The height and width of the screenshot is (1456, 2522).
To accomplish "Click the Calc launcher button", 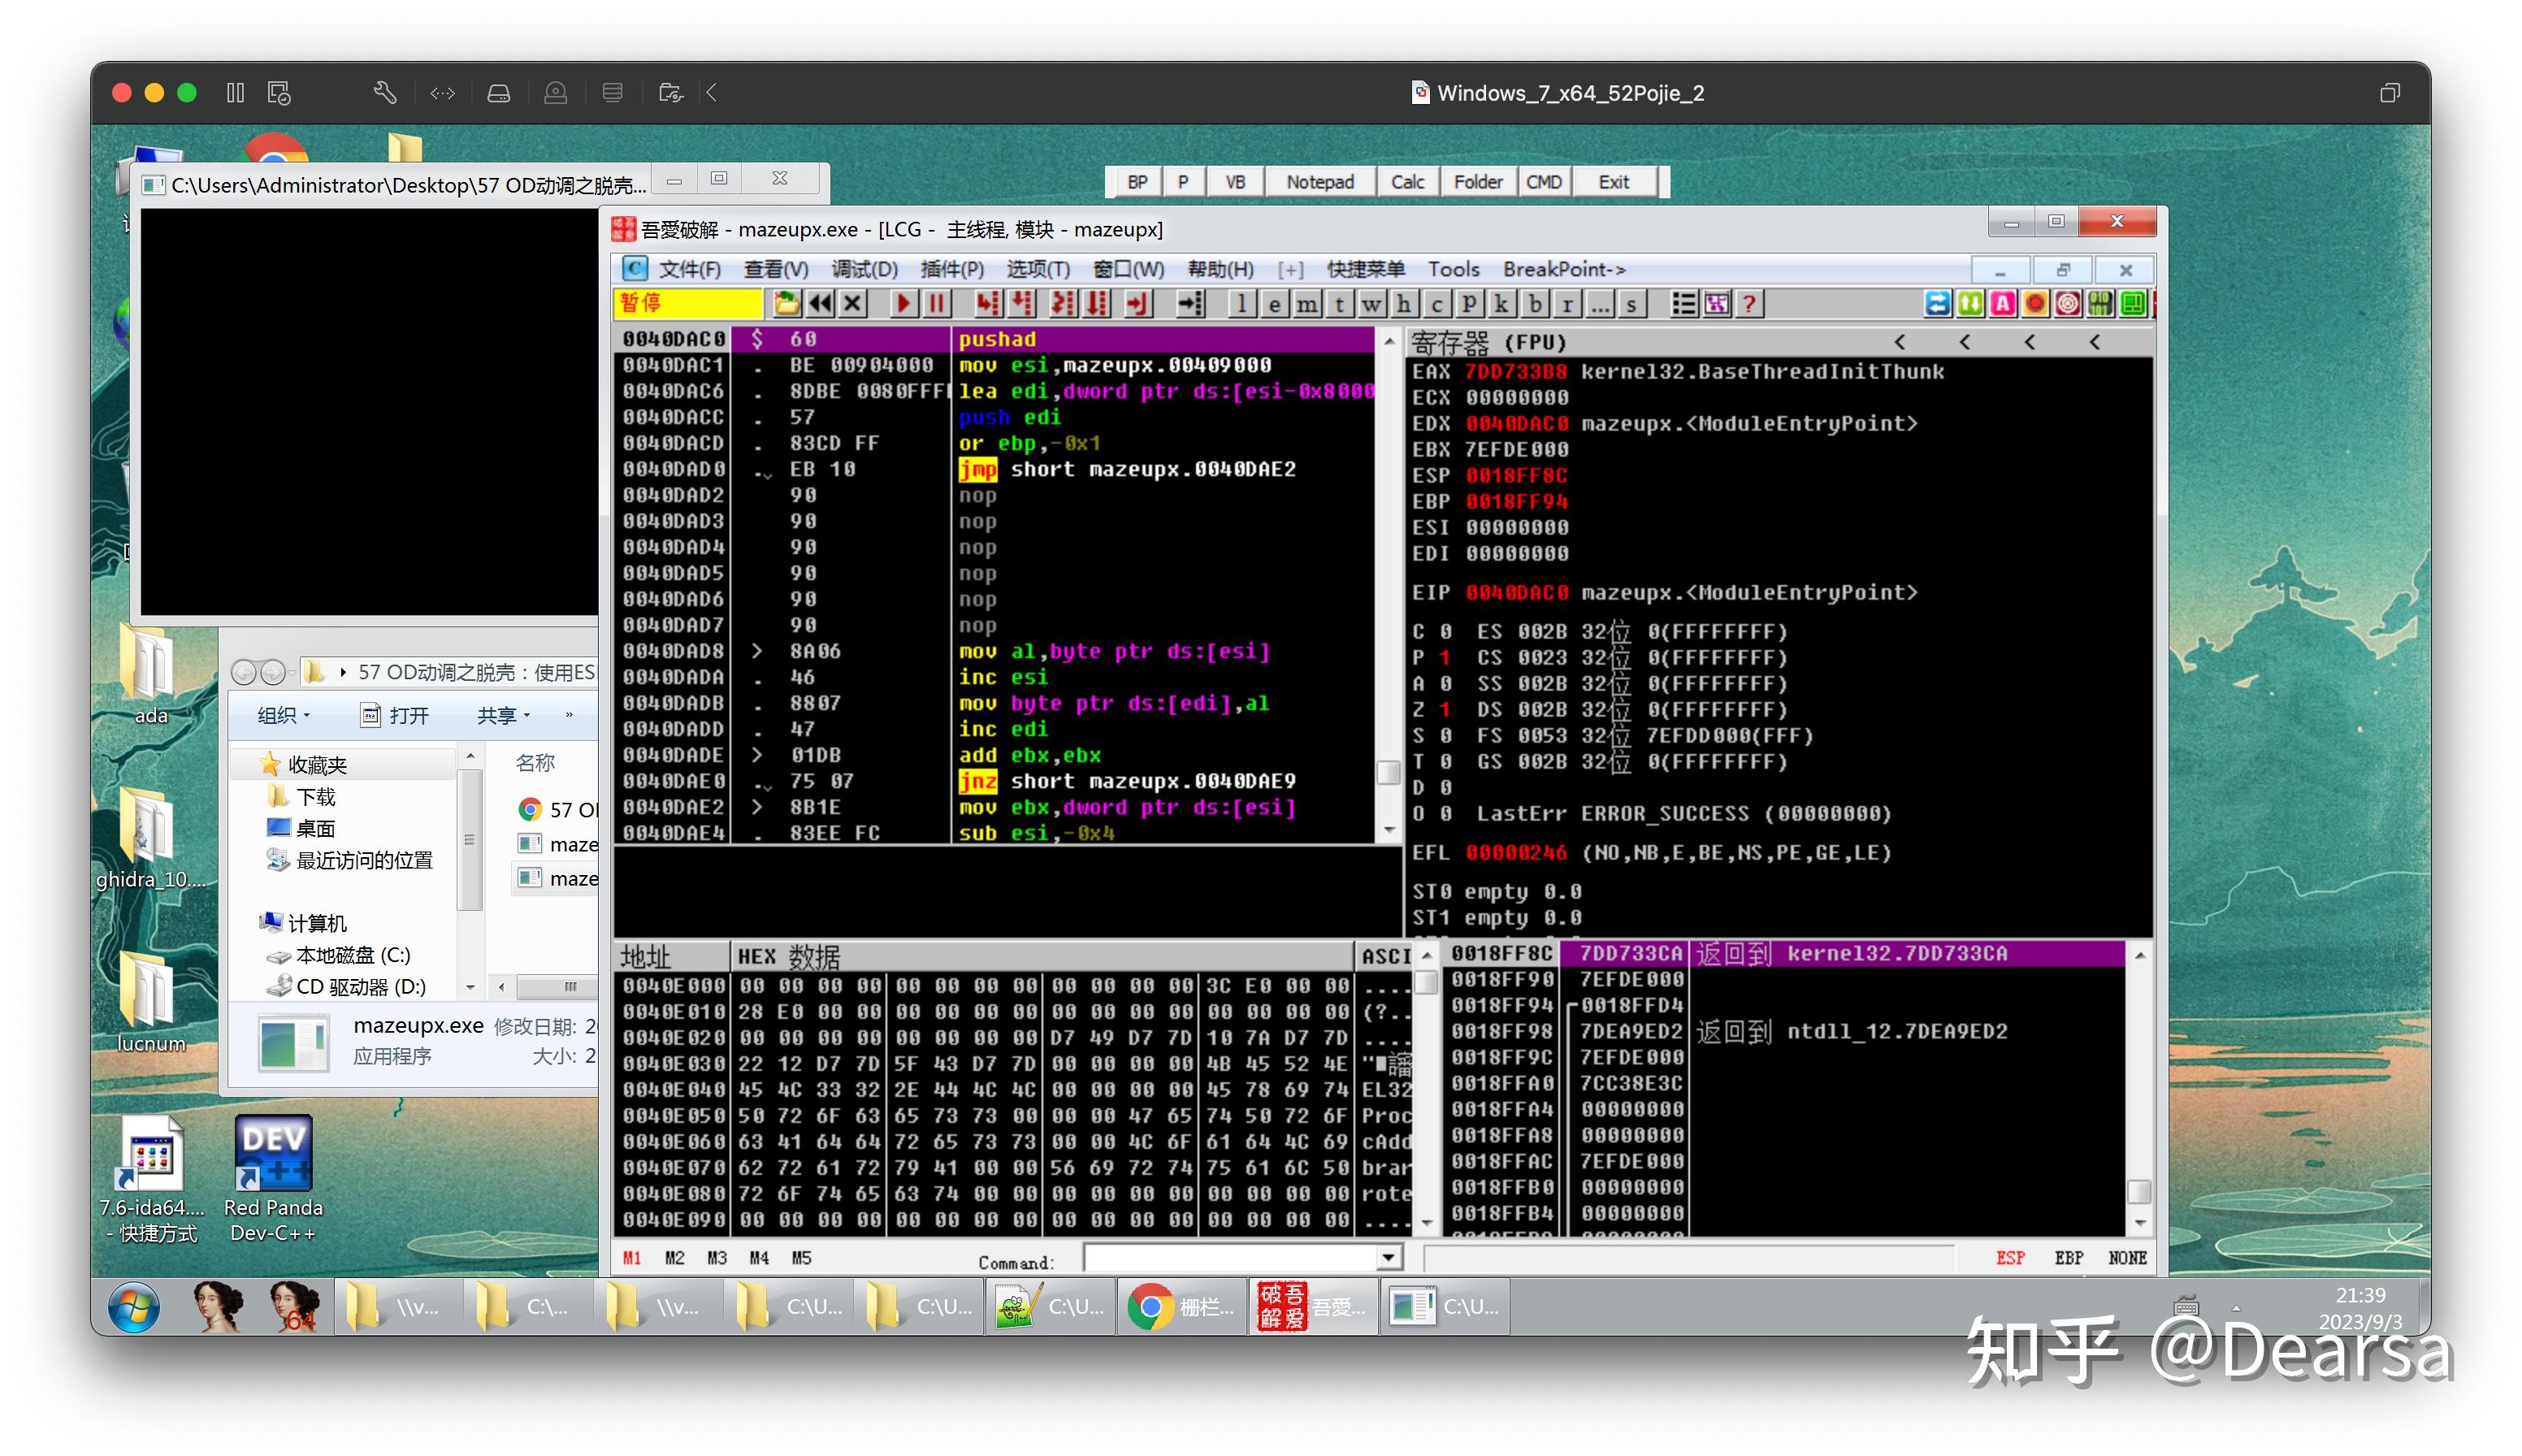I will 1407,182.
